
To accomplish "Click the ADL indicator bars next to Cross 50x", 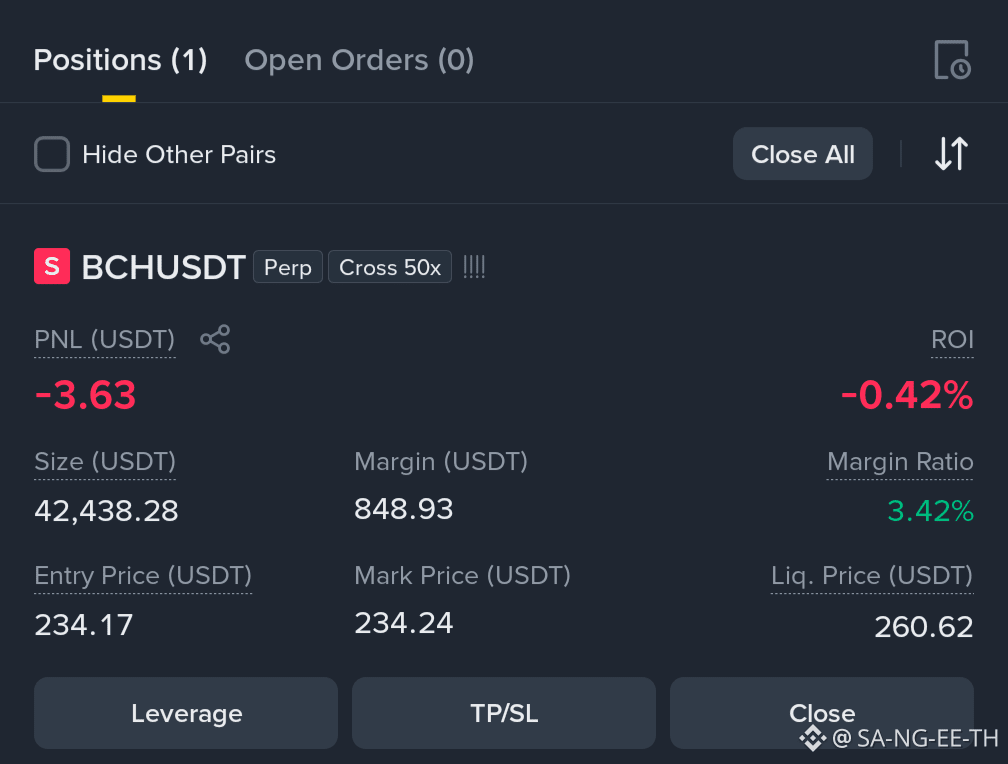I will 474,267.
